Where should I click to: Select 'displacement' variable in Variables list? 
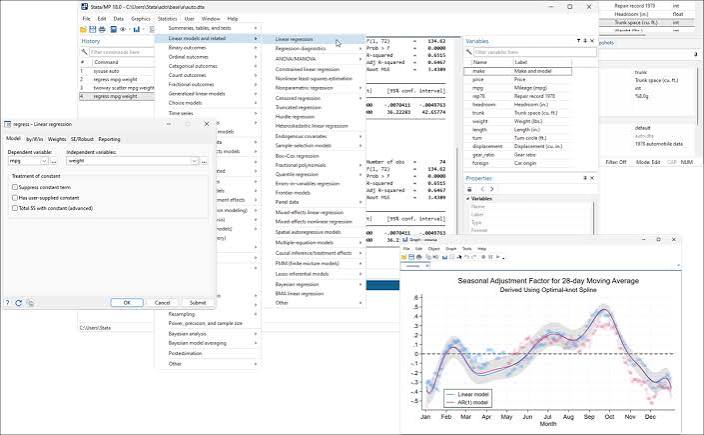tap(518, 146)
